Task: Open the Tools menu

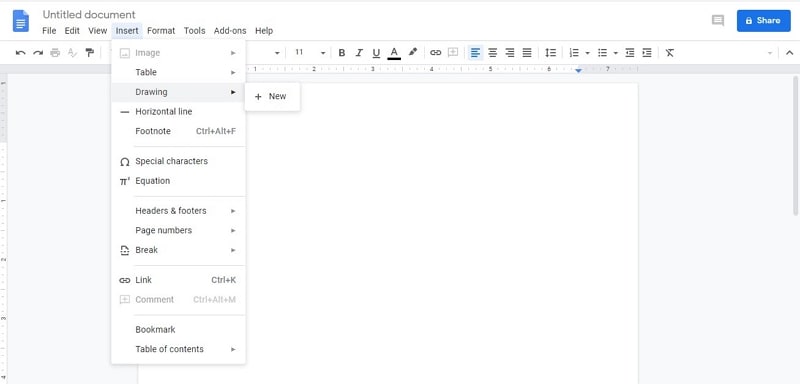Action: pos(194,31)
